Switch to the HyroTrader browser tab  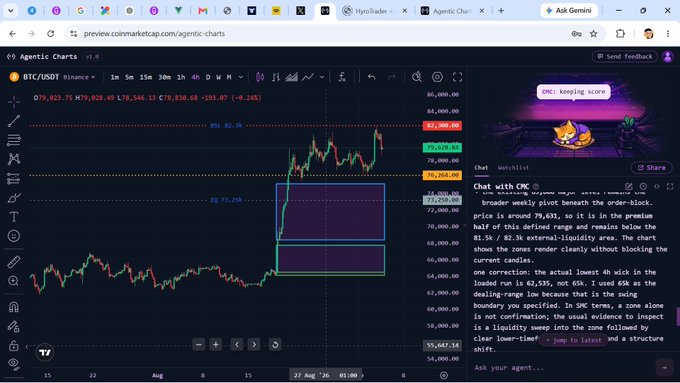tap(374, 11)
